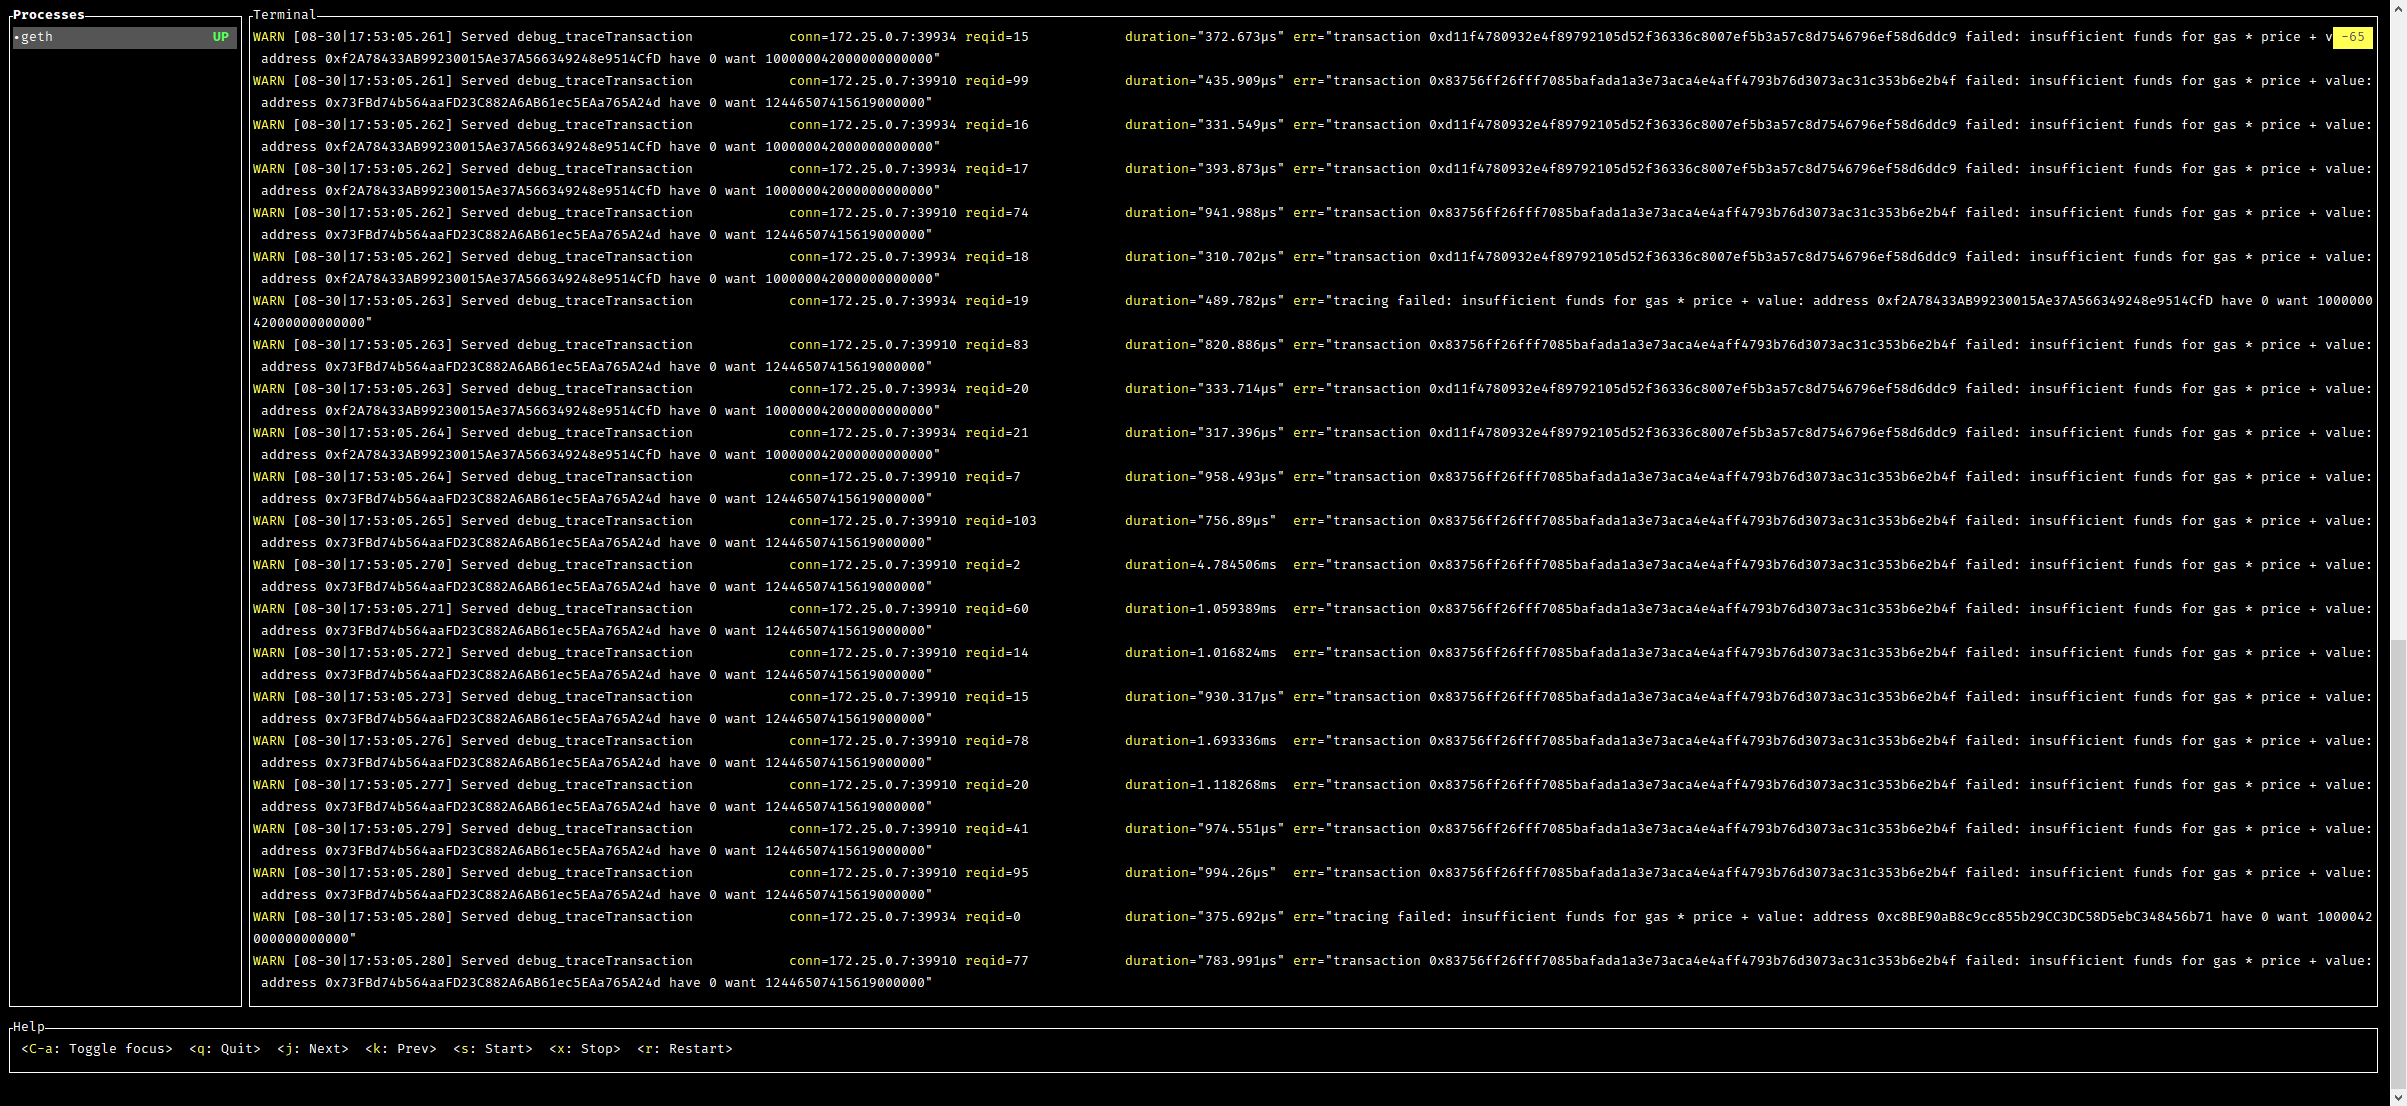Click the green UP status of geth
2407x1106 pixels.
[x=221, y=37]
